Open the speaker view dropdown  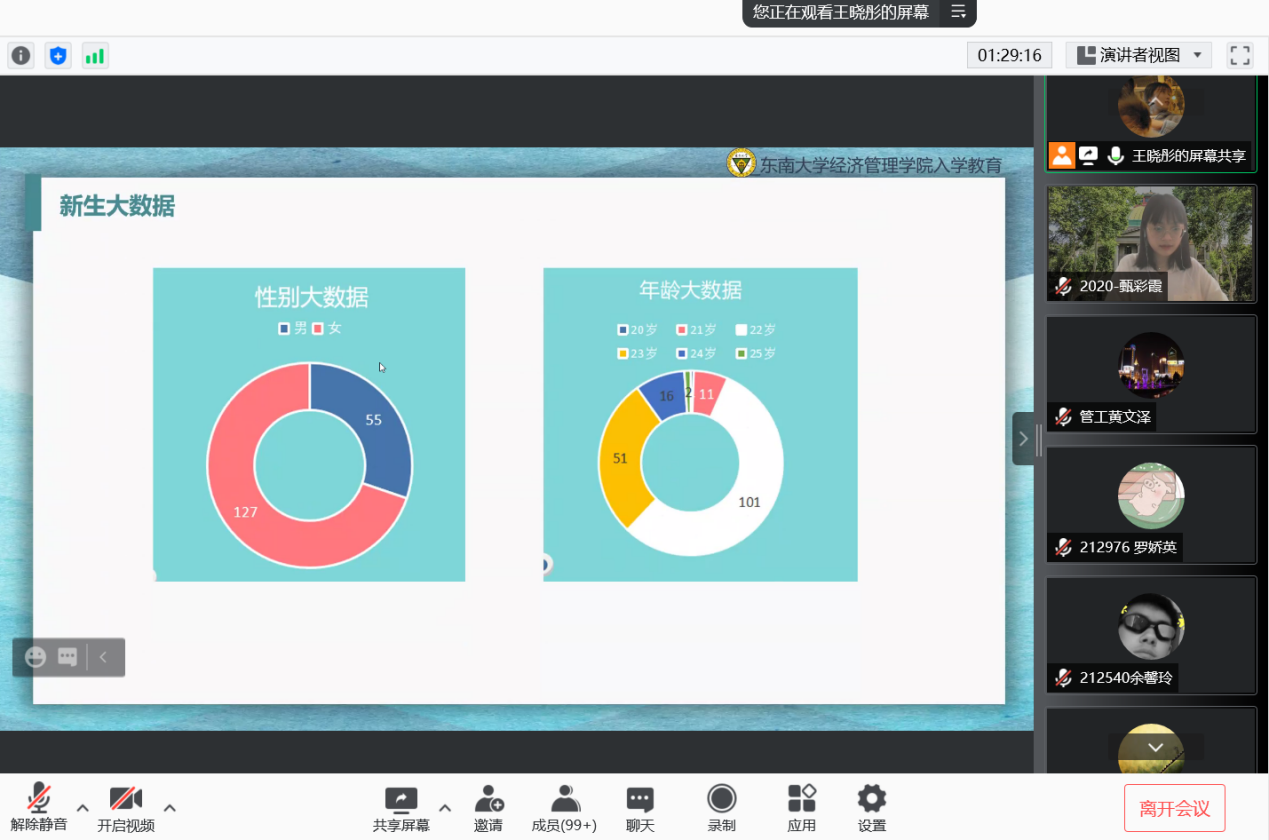(1139, 56)
